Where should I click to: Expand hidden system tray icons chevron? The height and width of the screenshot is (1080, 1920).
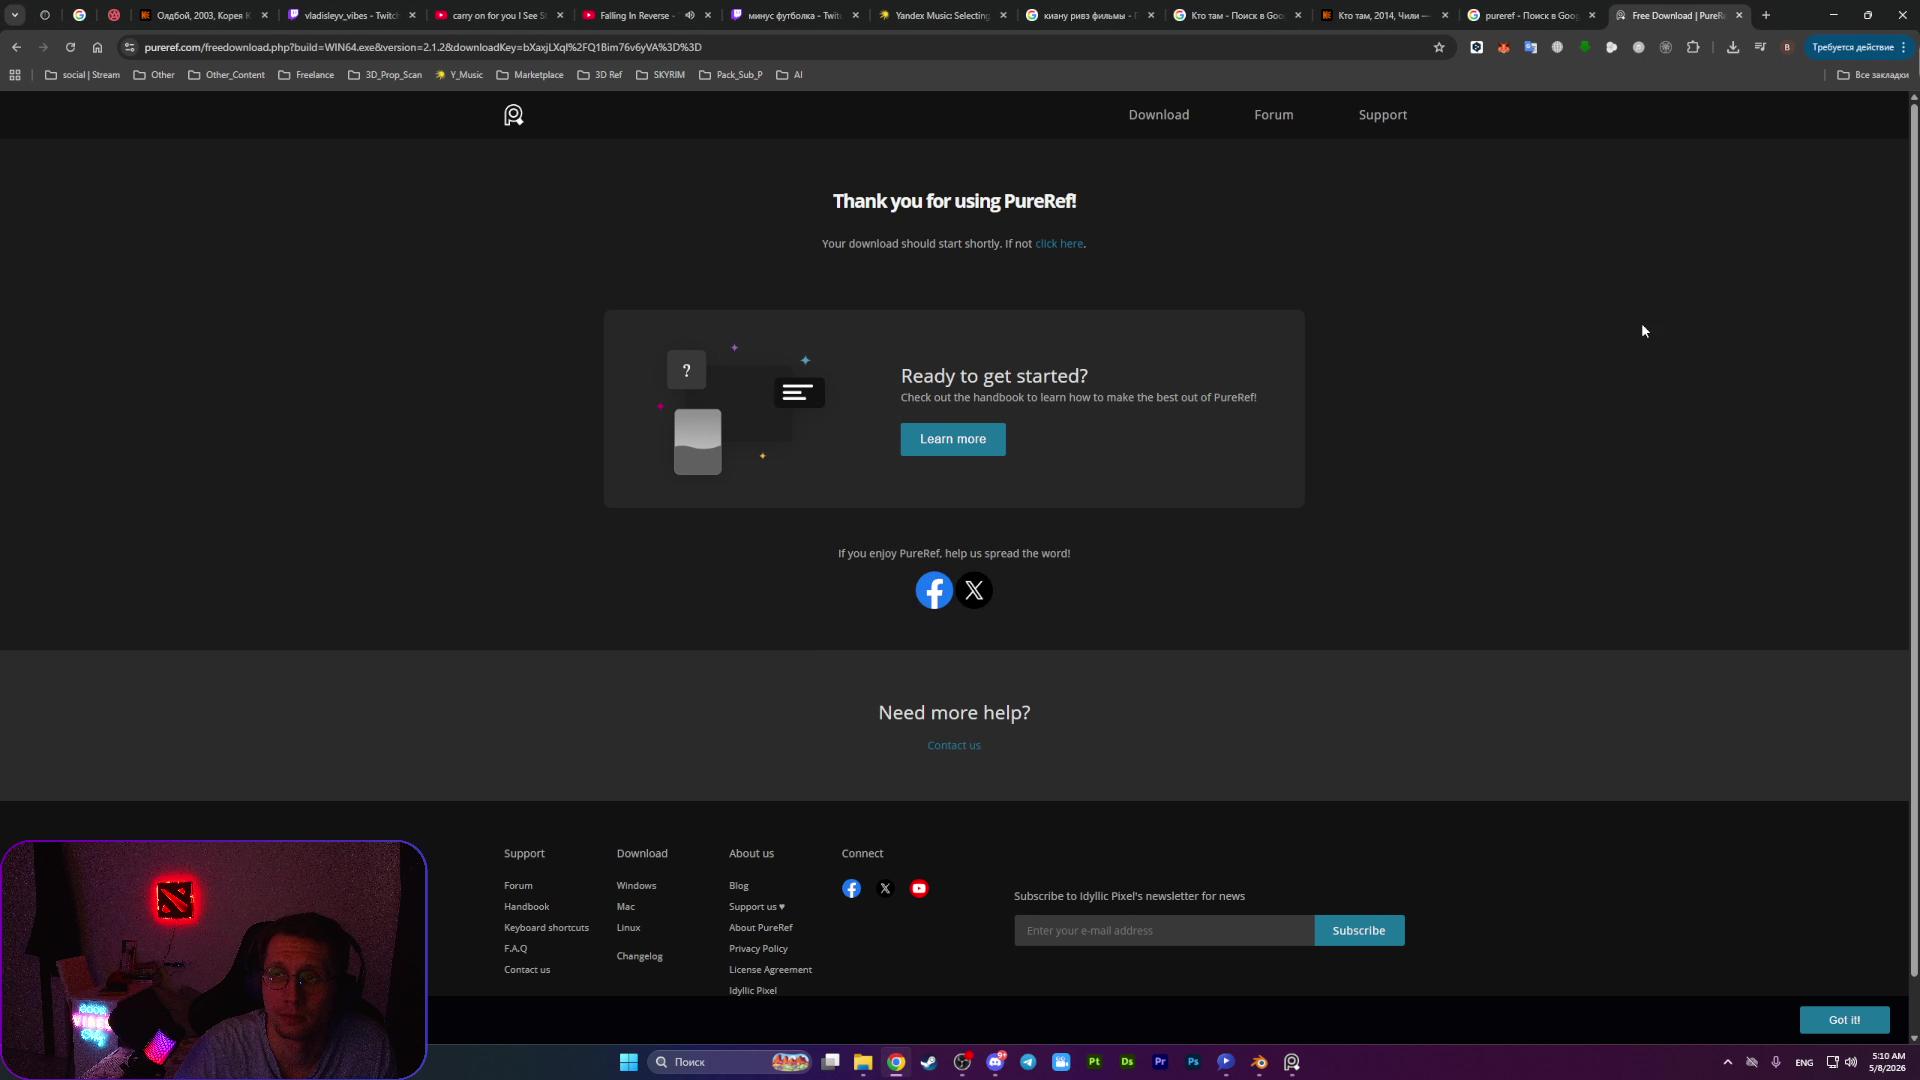coord(1727,1062)
